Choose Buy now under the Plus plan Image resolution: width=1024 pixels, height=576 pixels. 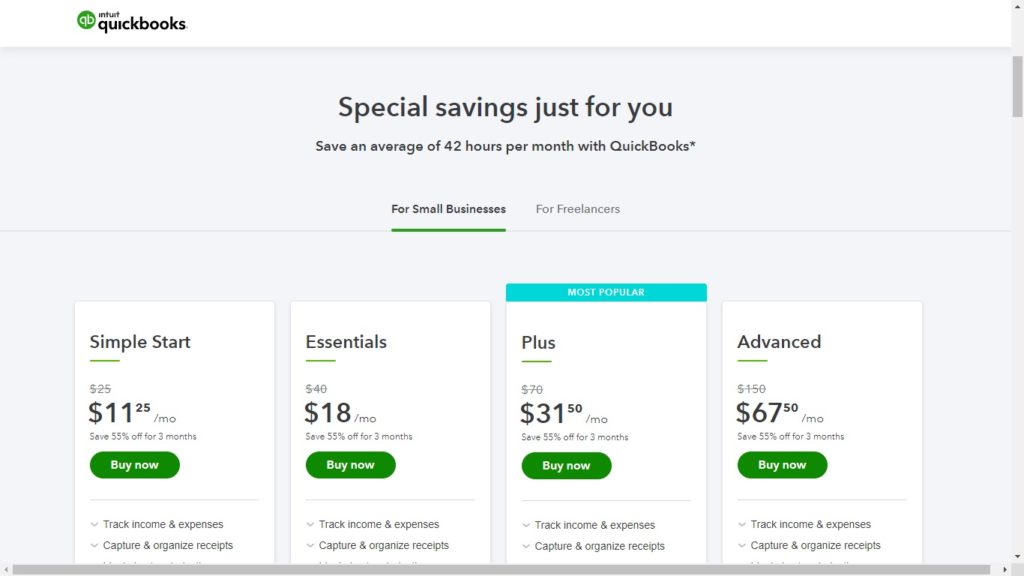[x=566, y=466]
